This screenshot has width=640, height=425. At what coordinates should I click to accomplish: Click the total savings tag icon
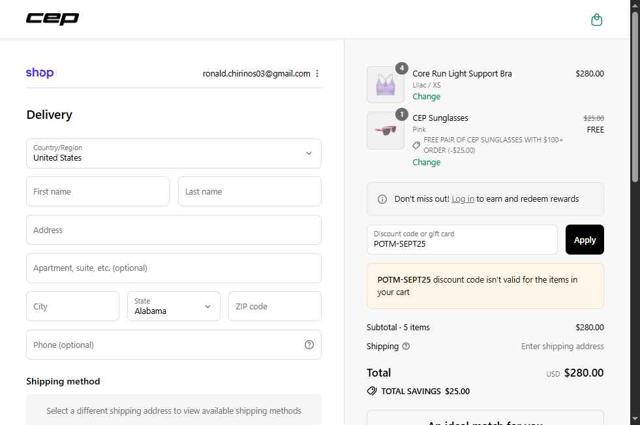pos(371,391)
